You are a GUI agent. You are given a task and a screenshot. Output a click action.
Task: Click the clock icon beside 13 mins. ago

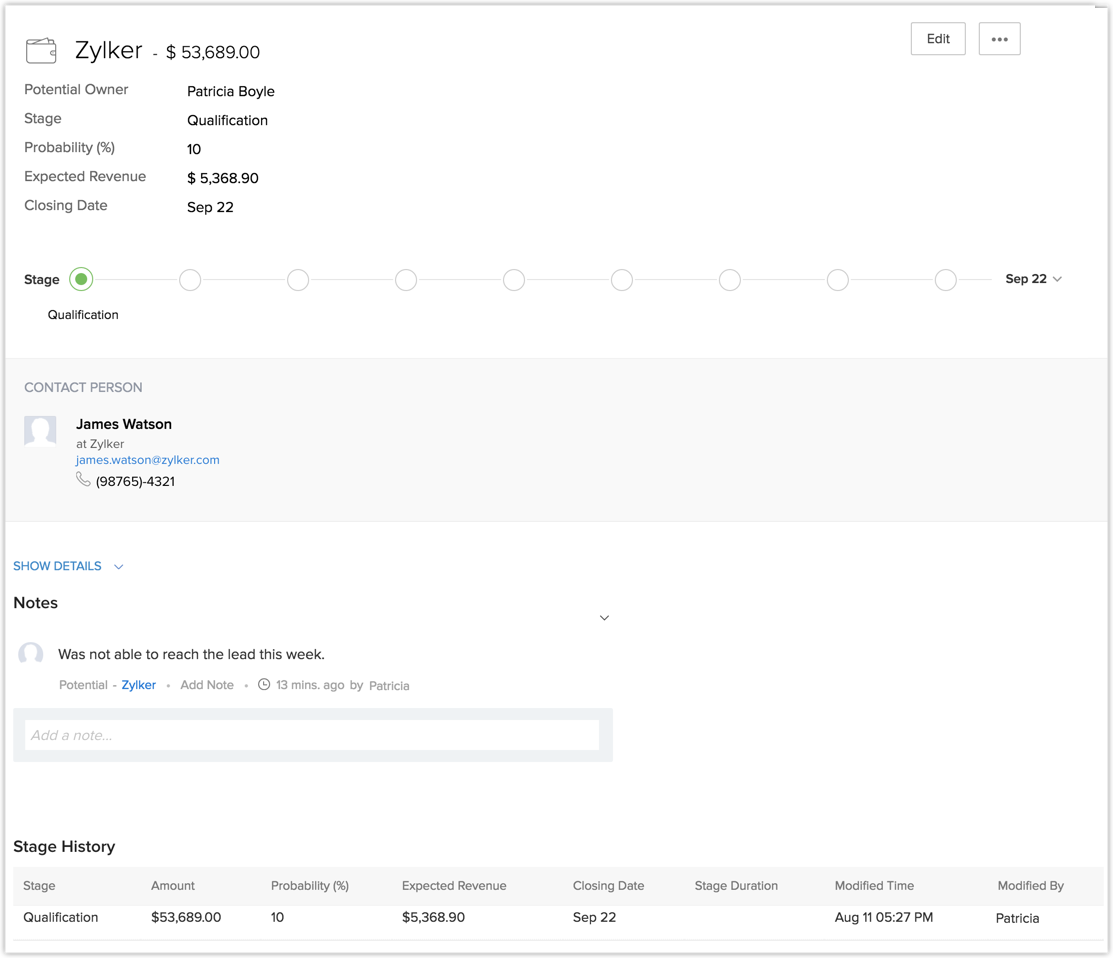coord(264,685)
